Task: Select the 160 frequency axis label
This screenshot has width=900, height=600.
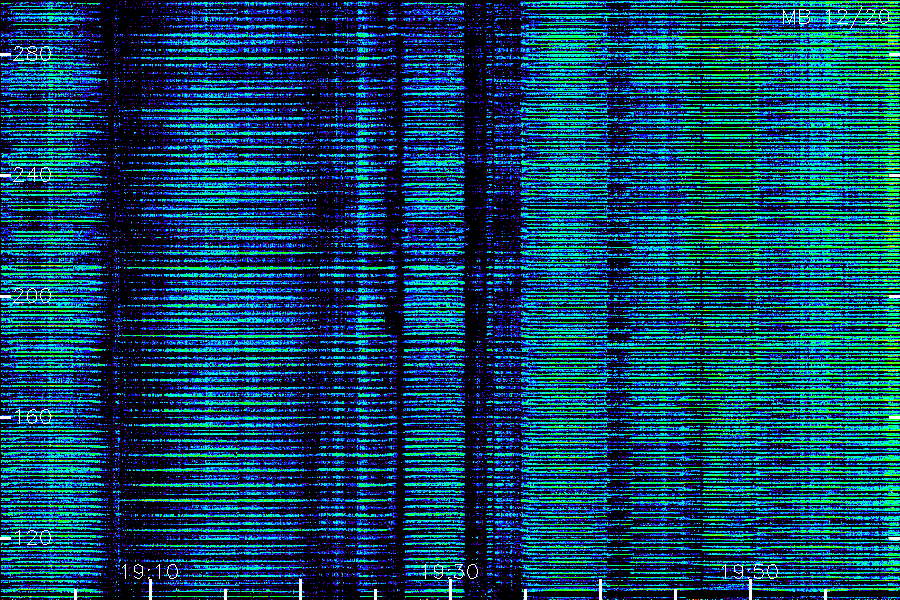Action: click(32, 417)
